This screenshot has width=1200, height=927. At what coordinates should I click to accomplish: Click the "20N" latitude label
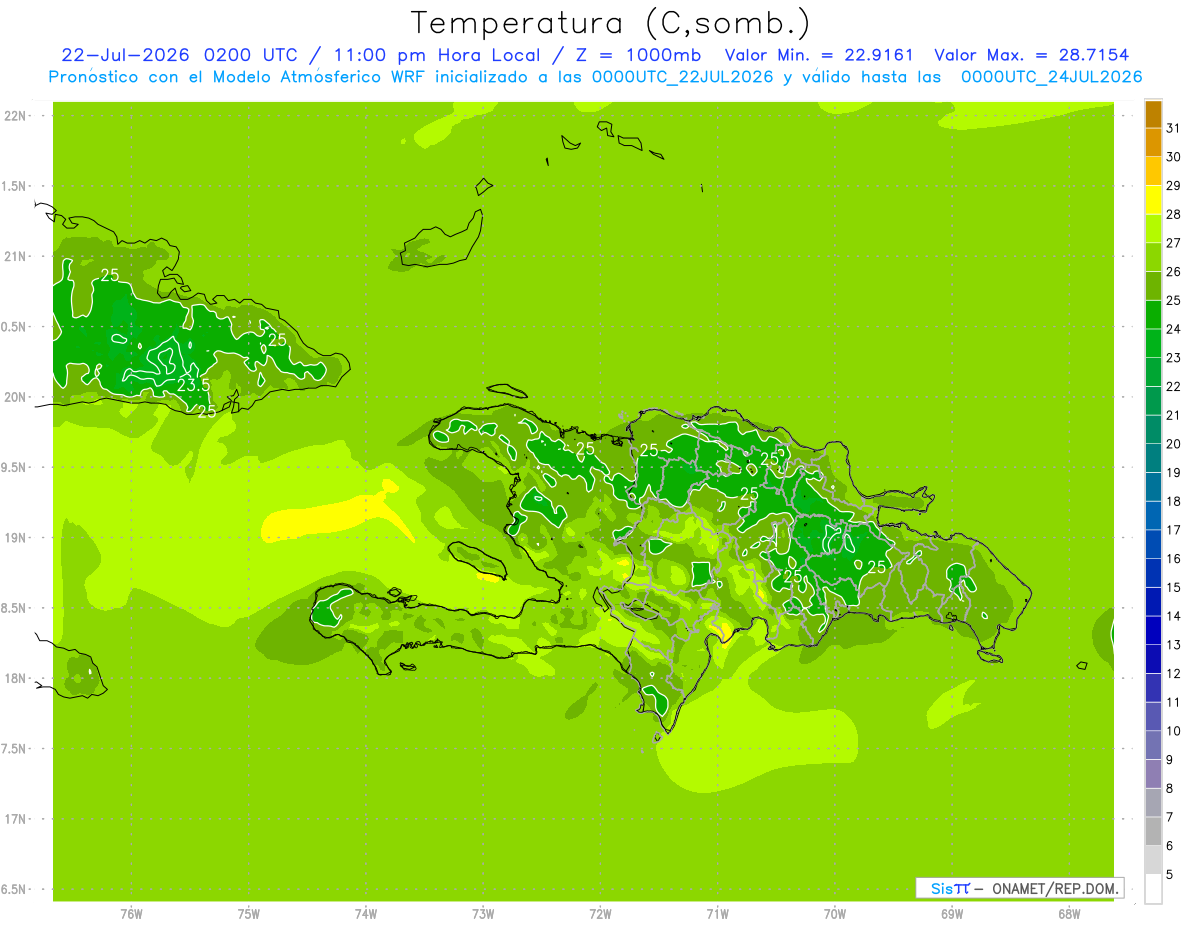pos(15,397)
